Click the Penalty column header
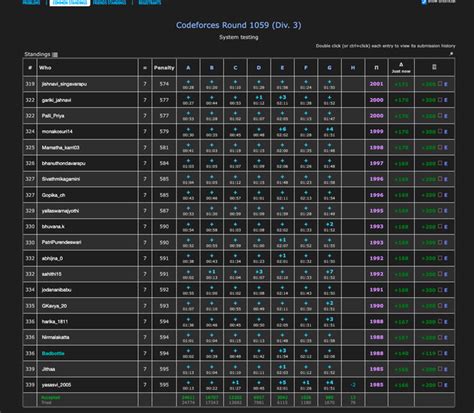 coord(164,68)
